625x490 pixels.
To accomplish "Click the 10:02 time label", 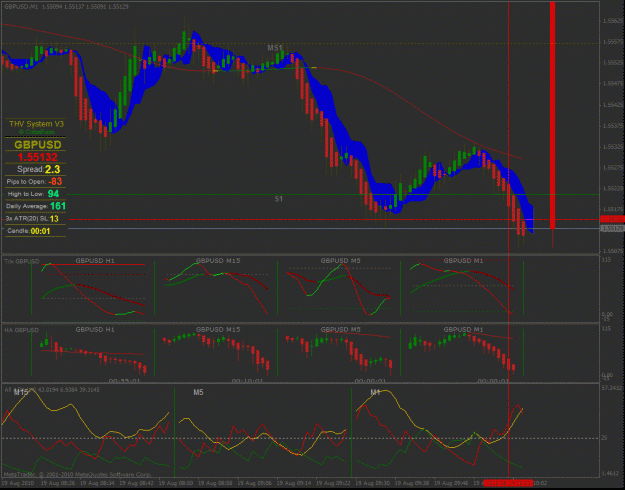I will click(540, 483).
